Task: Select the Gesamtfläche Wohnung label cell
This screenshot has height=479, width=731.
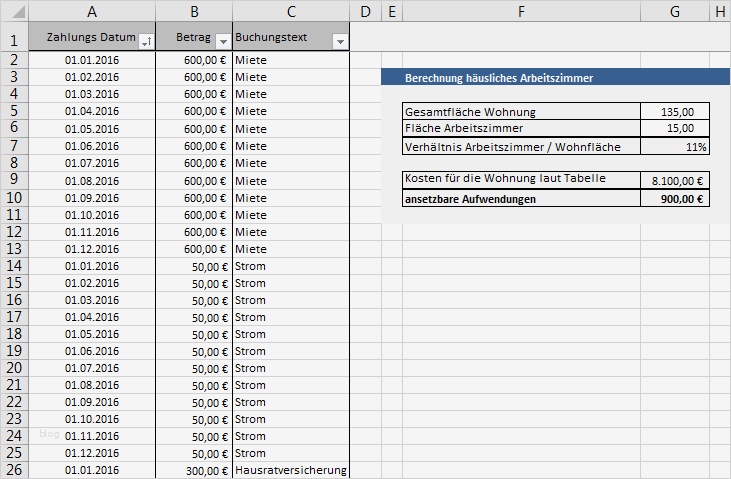Action: click(x=521, y=111)
